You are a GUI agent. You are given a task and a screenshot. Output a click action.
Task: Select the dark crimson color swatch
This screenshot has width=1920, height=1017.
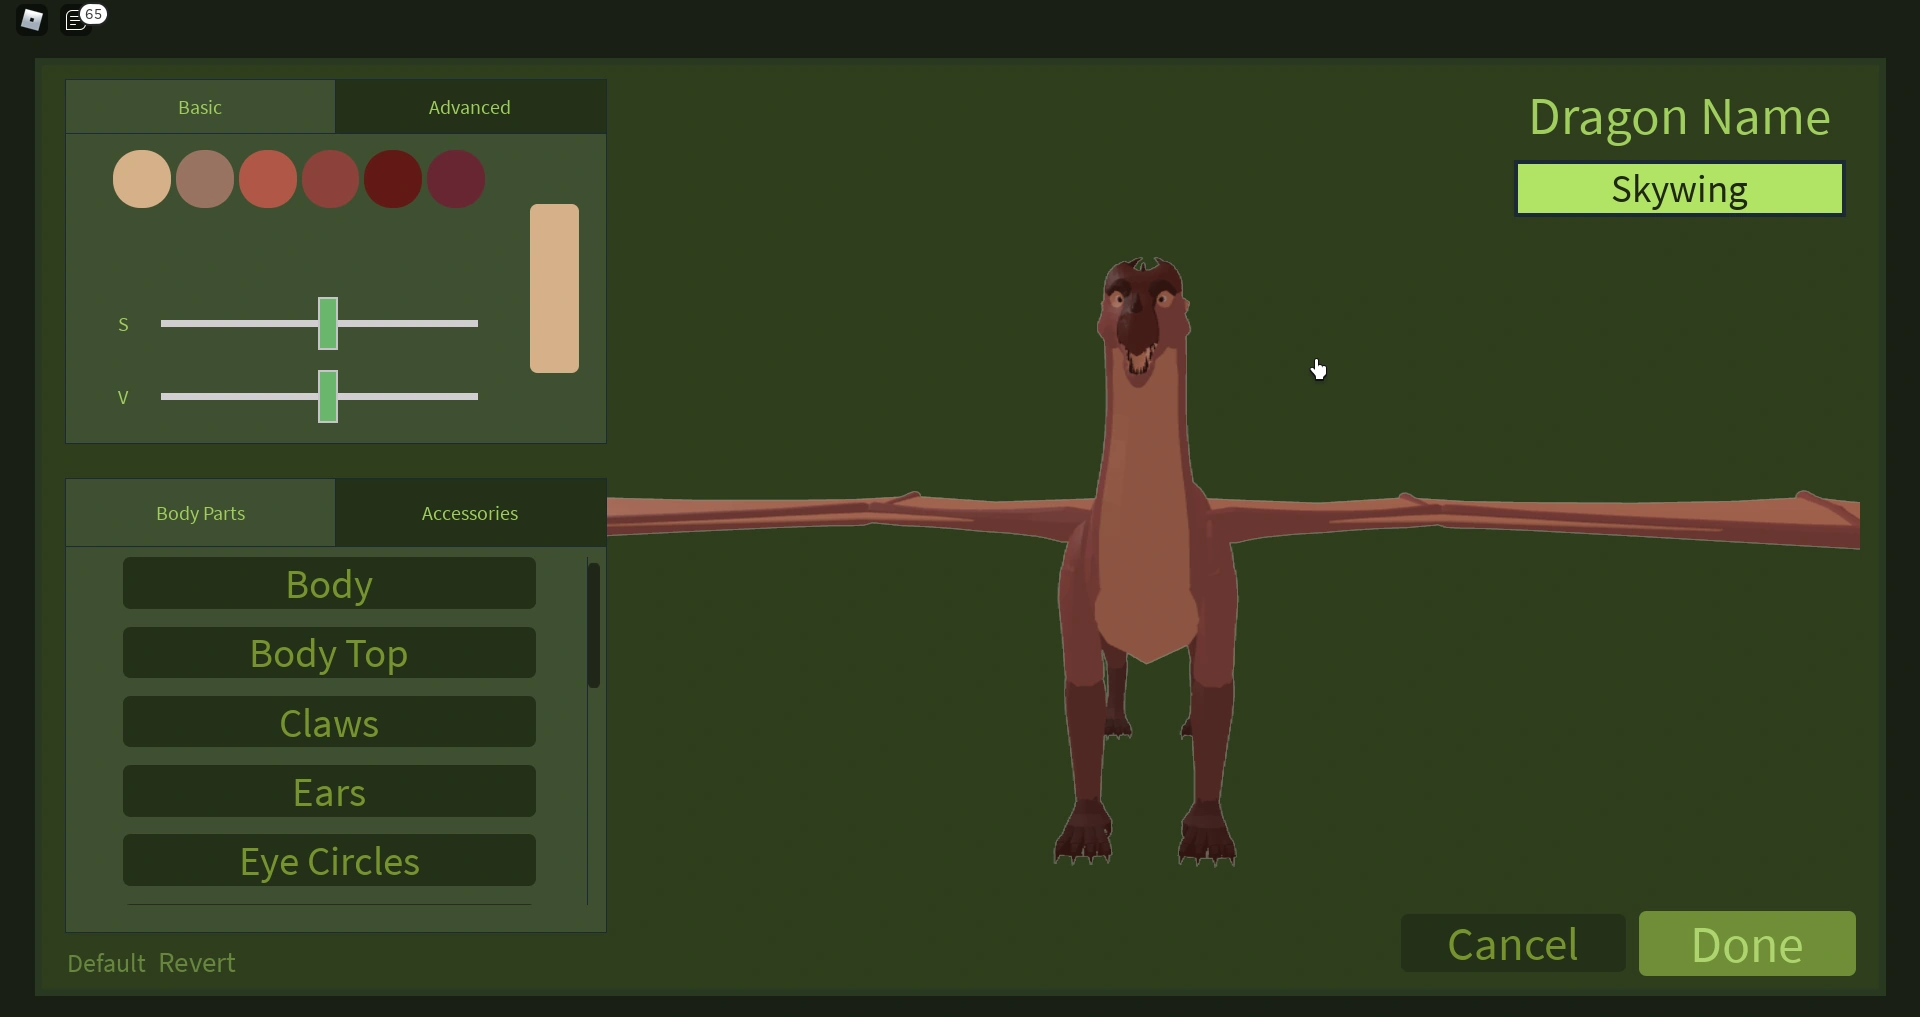tap(393, 179)
